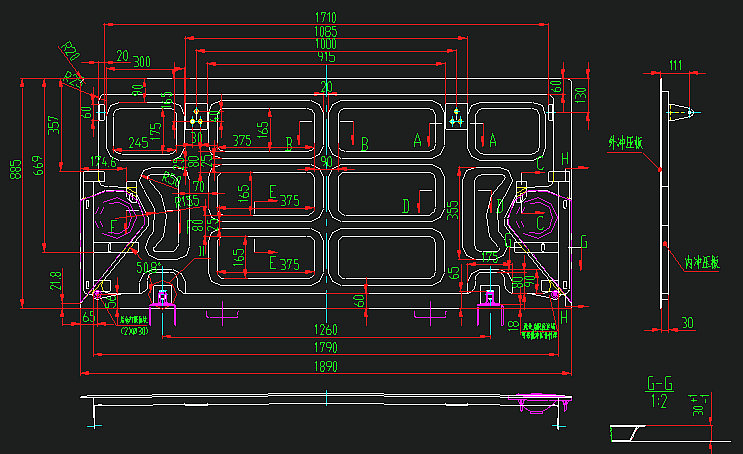Click the 1:2 scale label

click(x=659, y=401)
